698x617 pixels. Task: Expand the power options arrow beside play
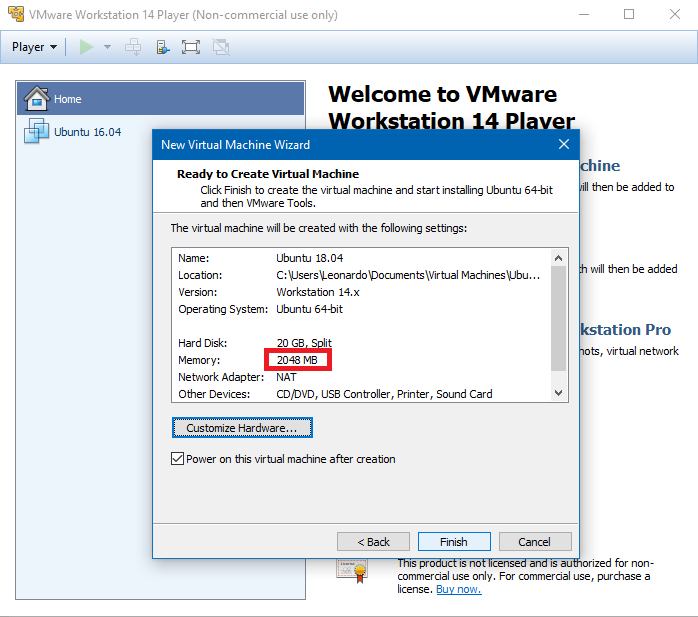point(107,47)
